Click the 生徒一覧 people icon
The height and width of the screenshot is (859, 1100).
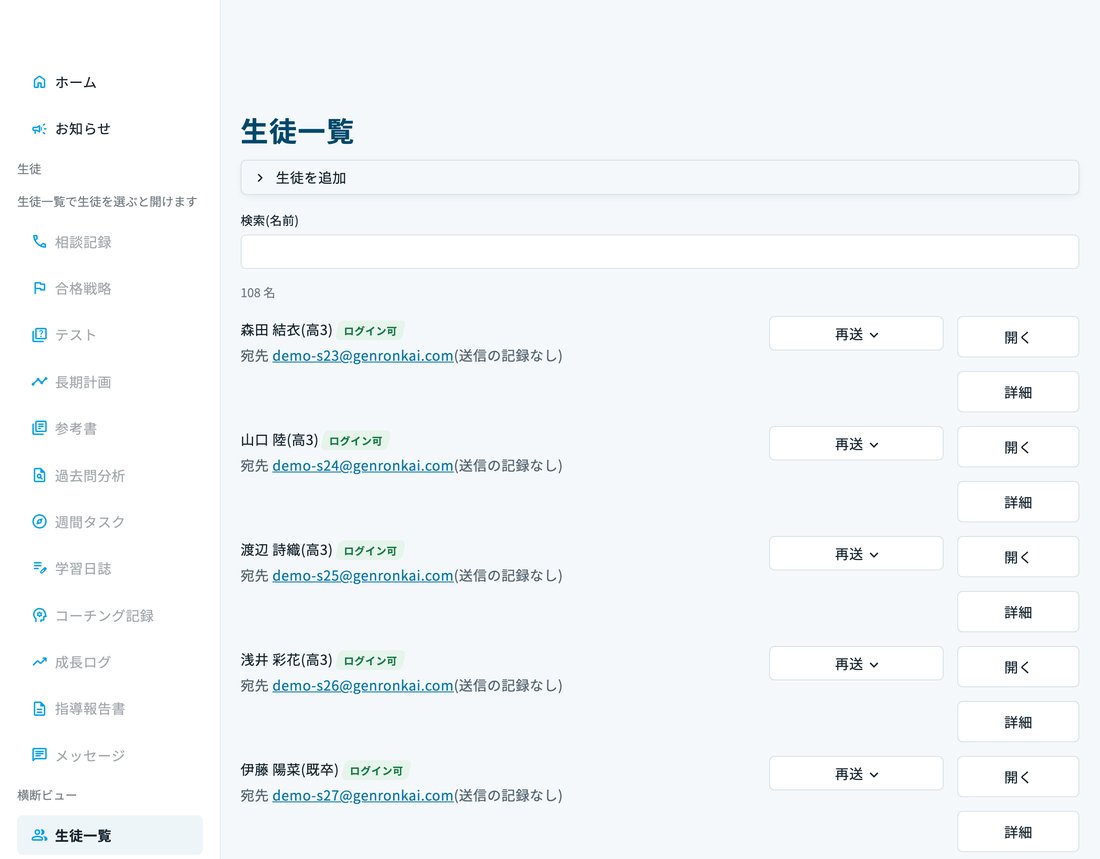click(x=39, y=835)
